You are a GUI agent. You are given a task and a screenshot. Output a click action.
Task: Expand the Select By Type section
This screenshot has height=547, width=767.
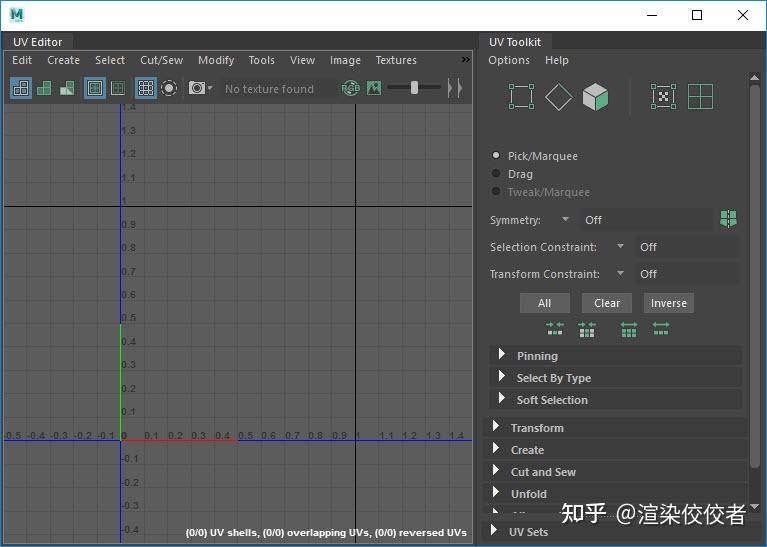click(615, 378)
